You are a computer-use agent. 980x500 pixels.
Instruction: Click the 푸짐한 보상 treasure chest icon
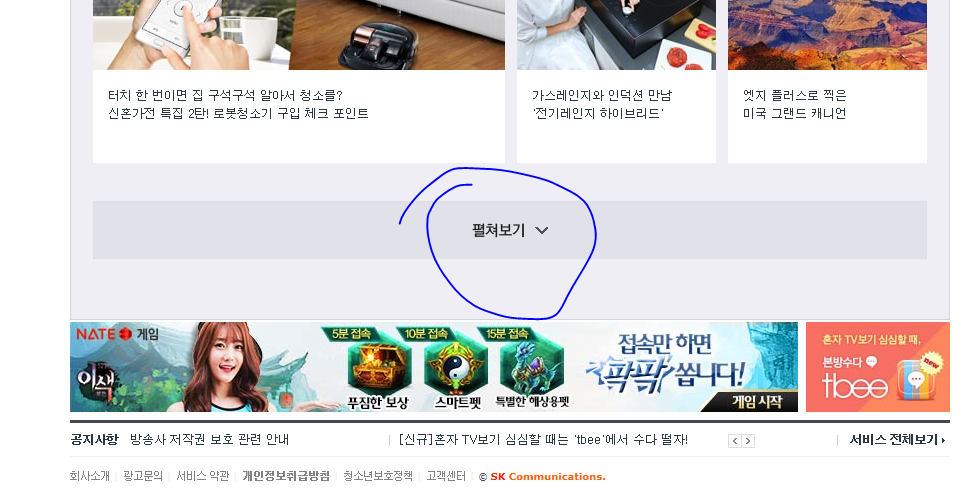pyautogui.click(x=378, y=370)
